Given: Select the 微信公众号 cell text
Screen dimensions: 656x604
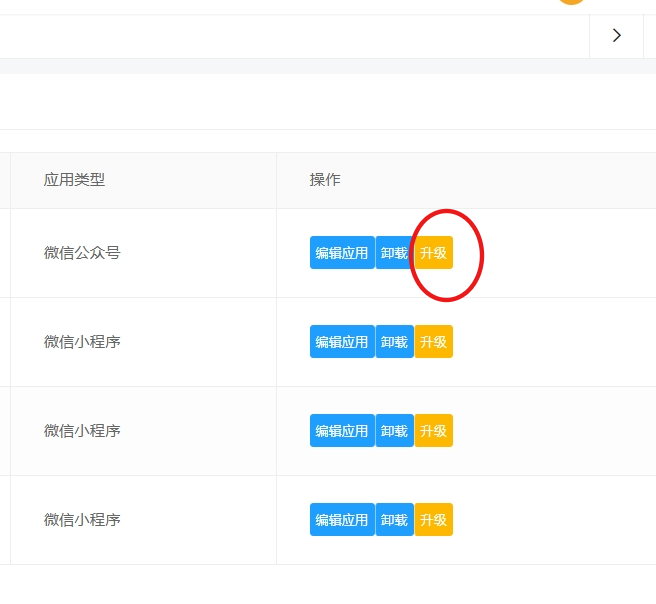Looking at the screenshot, I should pos(82,253).
